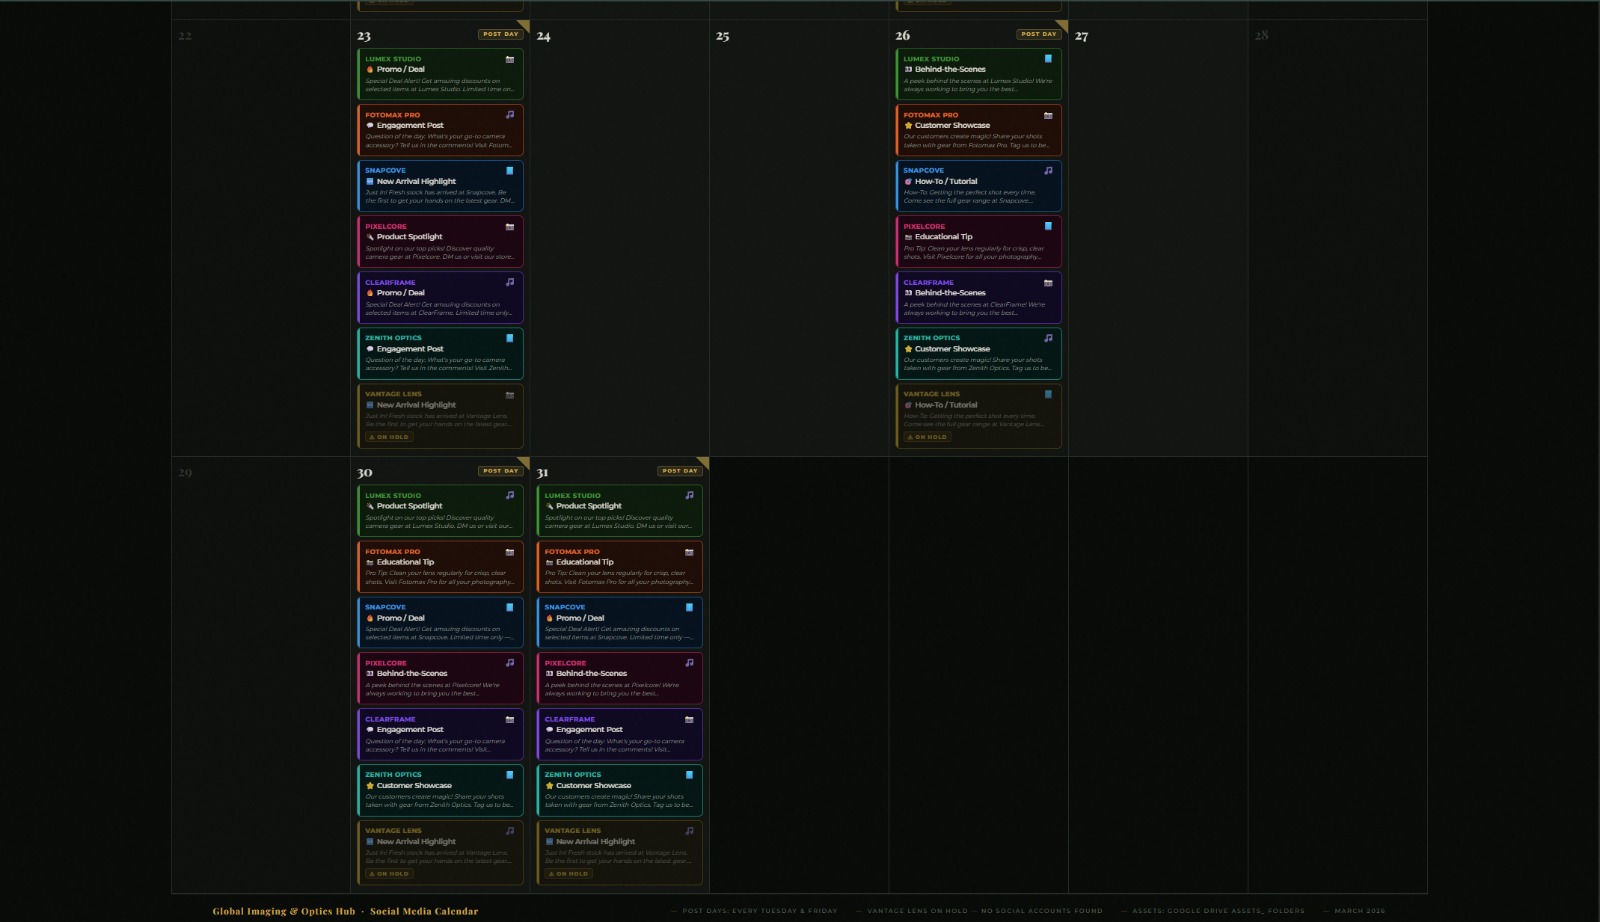Click the camera platform icon on Pixelcore's day 23 card

pos(509,227)
